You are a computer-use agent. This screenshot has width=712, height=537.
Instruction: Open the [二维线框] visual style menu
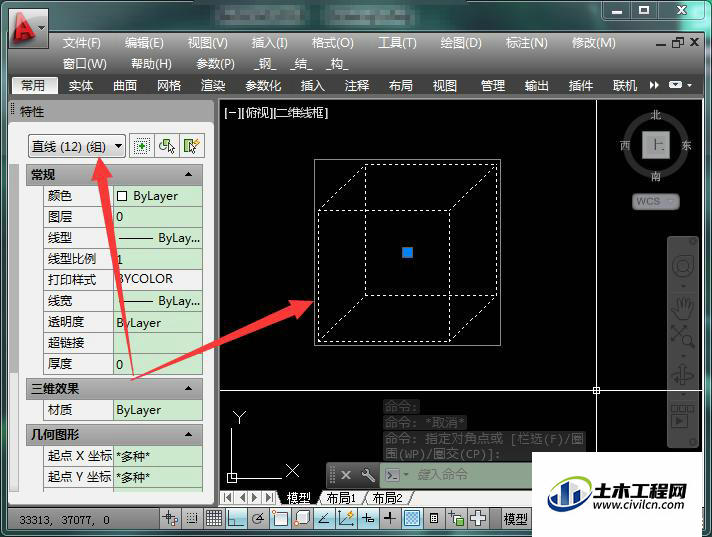pos(300,113)
